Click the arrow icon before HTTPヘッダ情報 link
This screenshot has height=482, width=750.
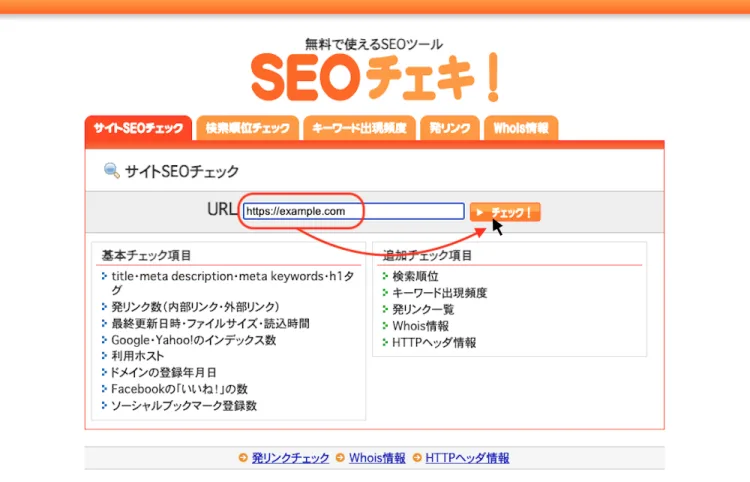417,458
